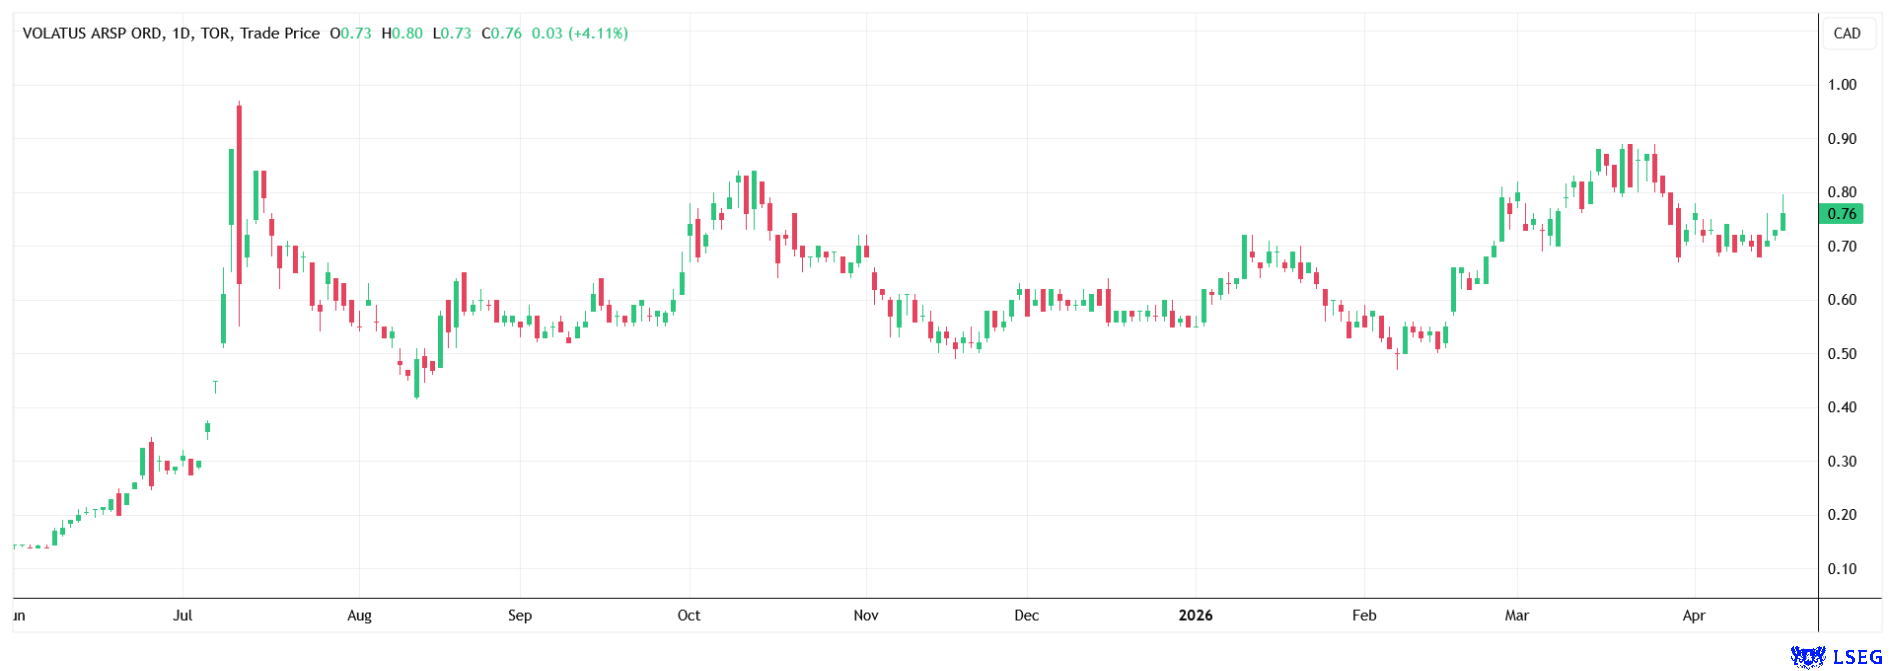Click the Mar time axis marker

1516,615
